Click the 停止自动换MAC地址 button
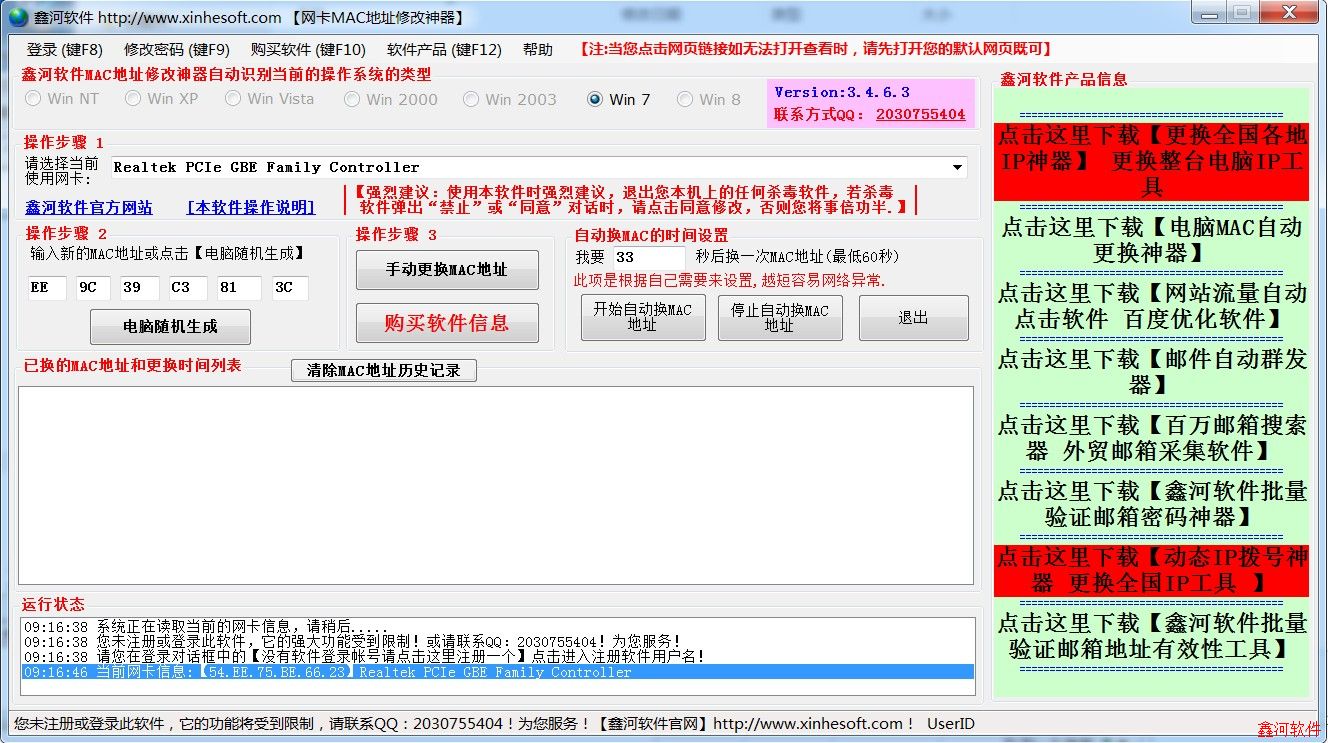The height and width of the screenshot is (743, 1328). (780, 317)
